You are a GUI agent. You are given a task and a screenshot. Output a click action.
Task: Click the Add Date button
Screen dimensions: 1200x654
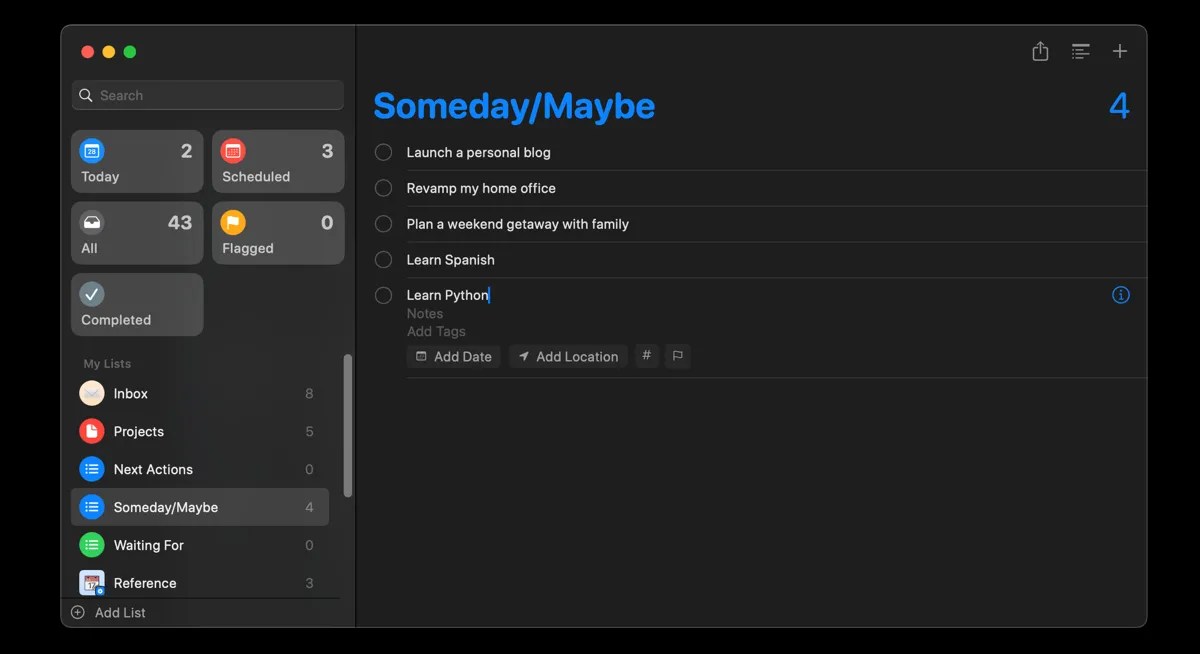tap(453, 356)
